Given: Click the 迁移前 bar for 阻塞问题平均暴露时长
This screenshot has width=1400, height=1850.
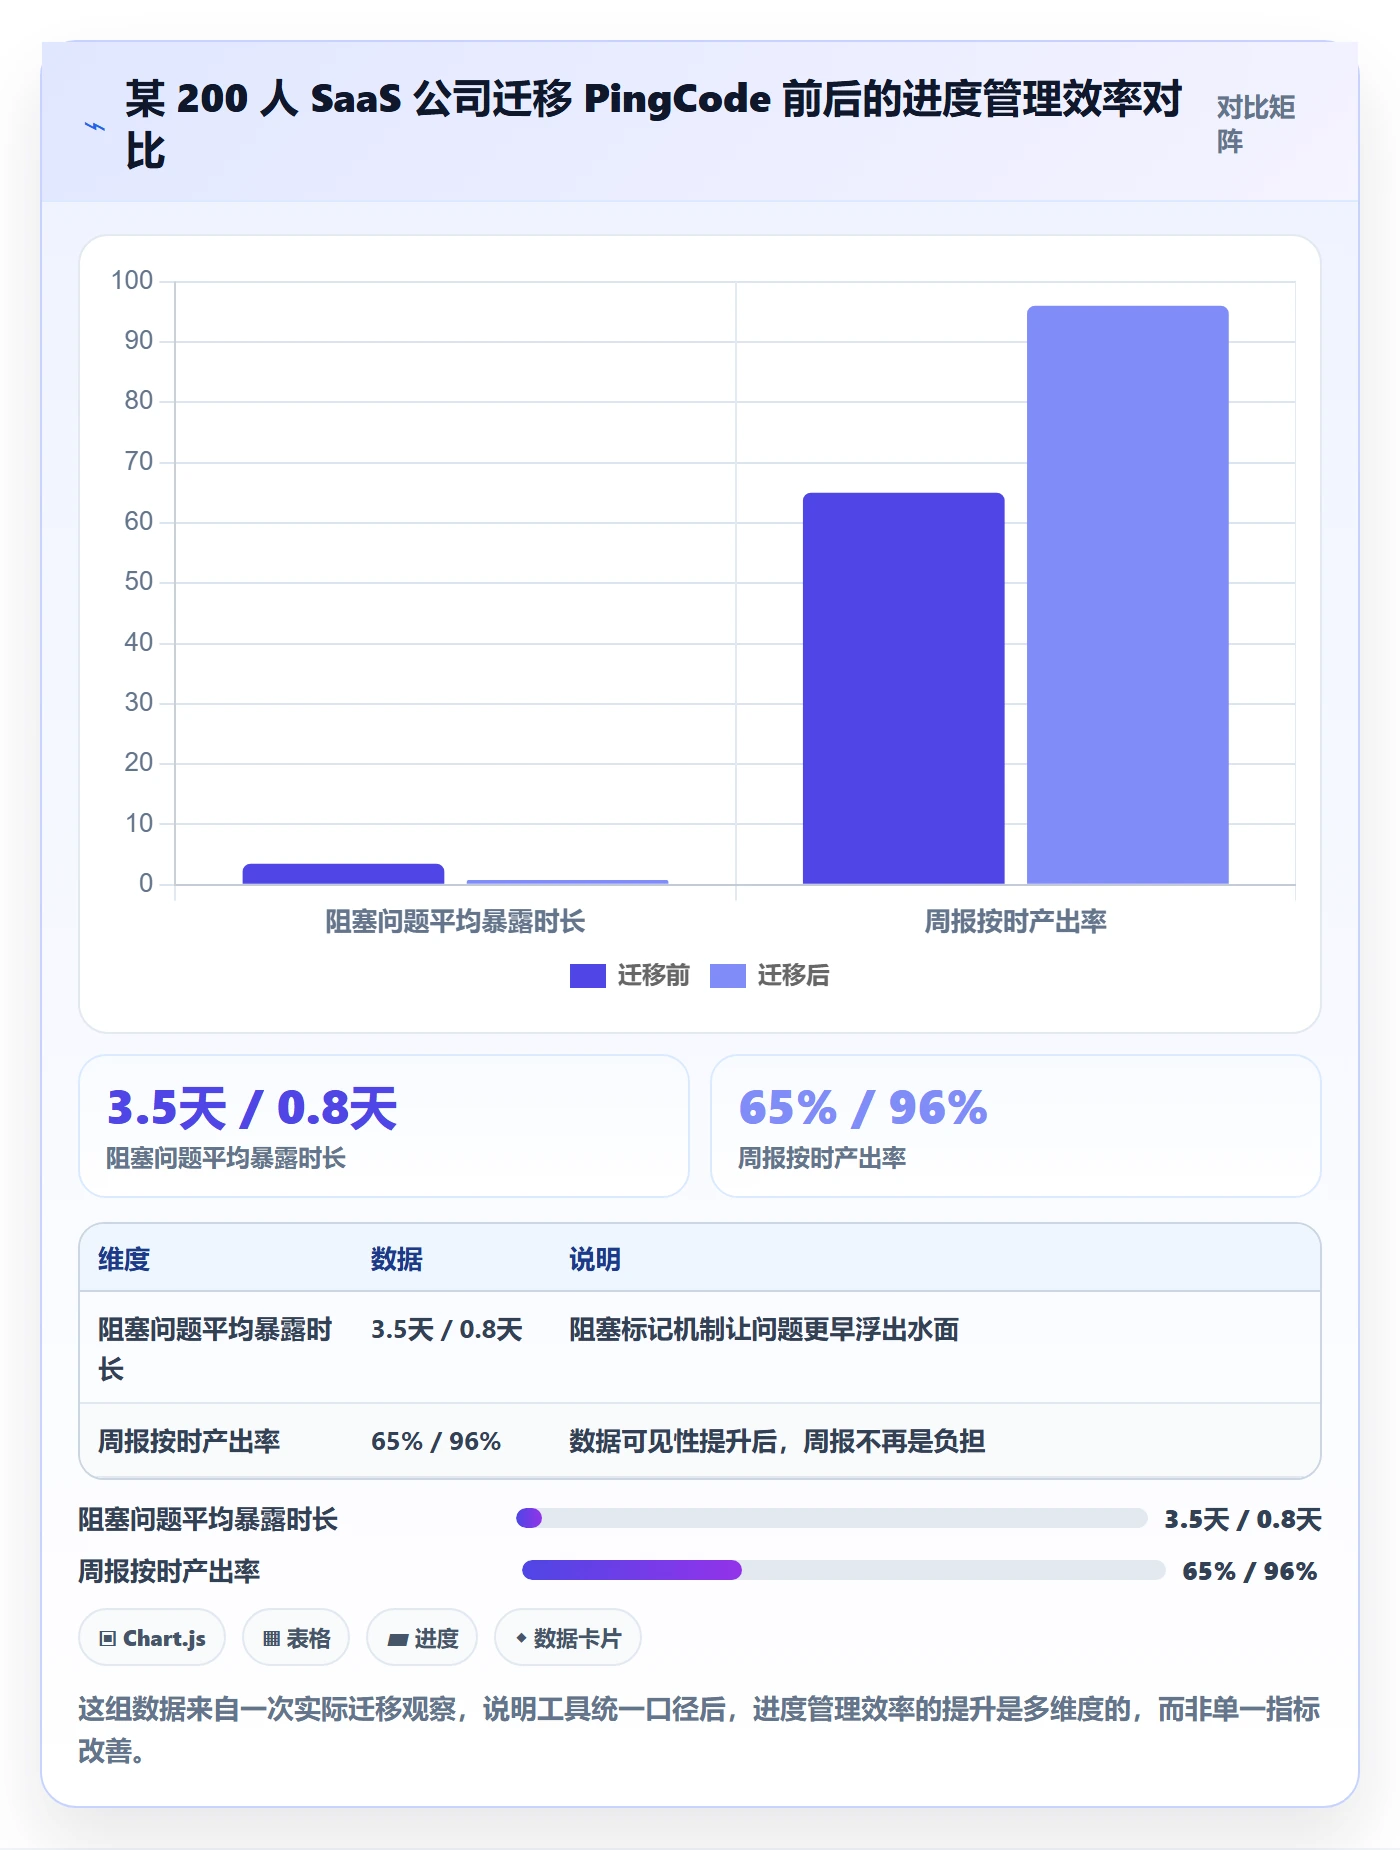Looking at the screenshot, I should tap(343, 874).
